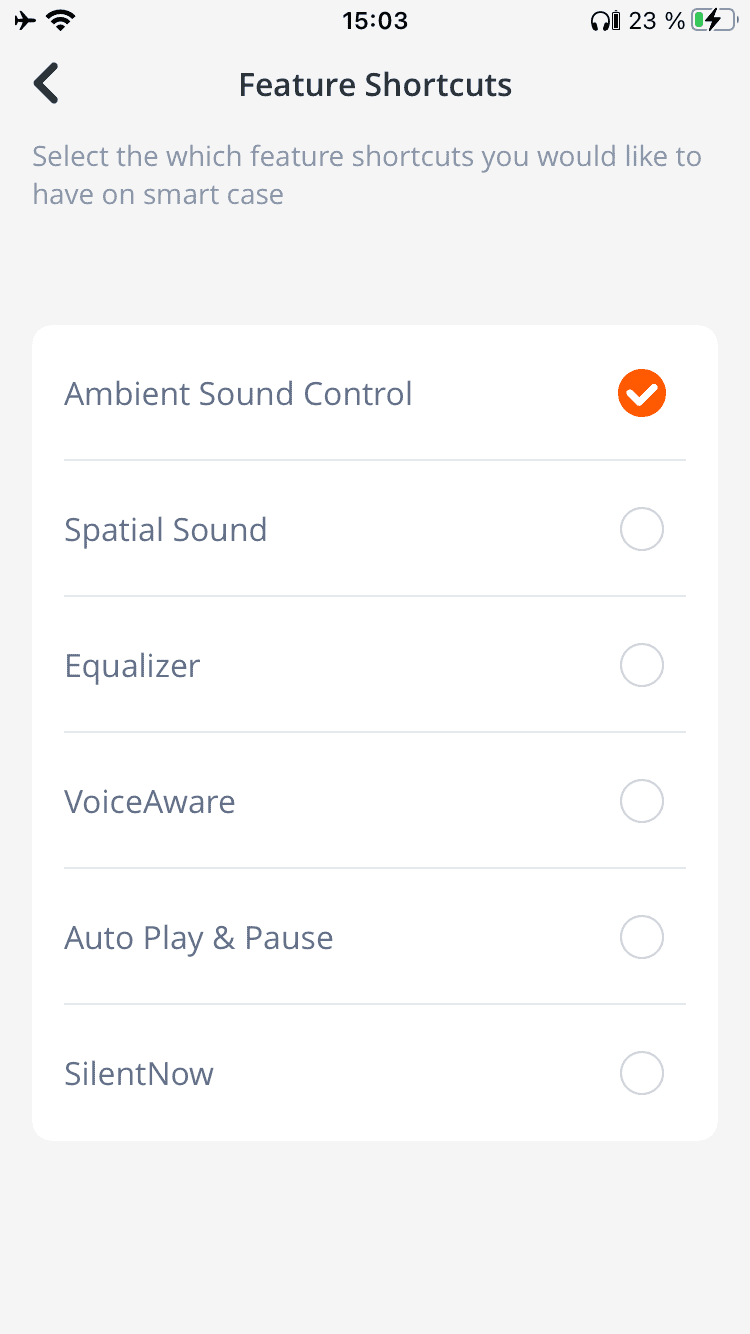The height and width of the screenshot is (1334, 750).
Task: Tap the status bar clock
Action: (375, 21)
